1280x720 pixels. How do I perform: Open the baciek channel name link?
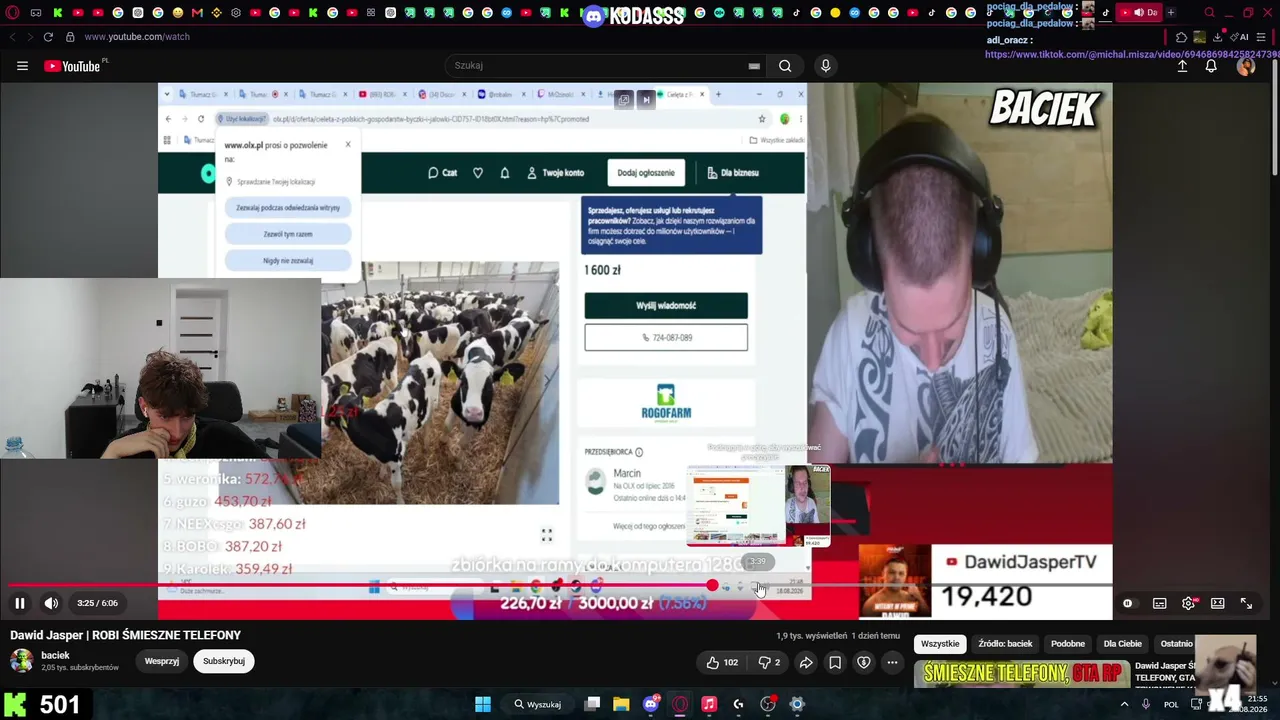click(55, 655)
